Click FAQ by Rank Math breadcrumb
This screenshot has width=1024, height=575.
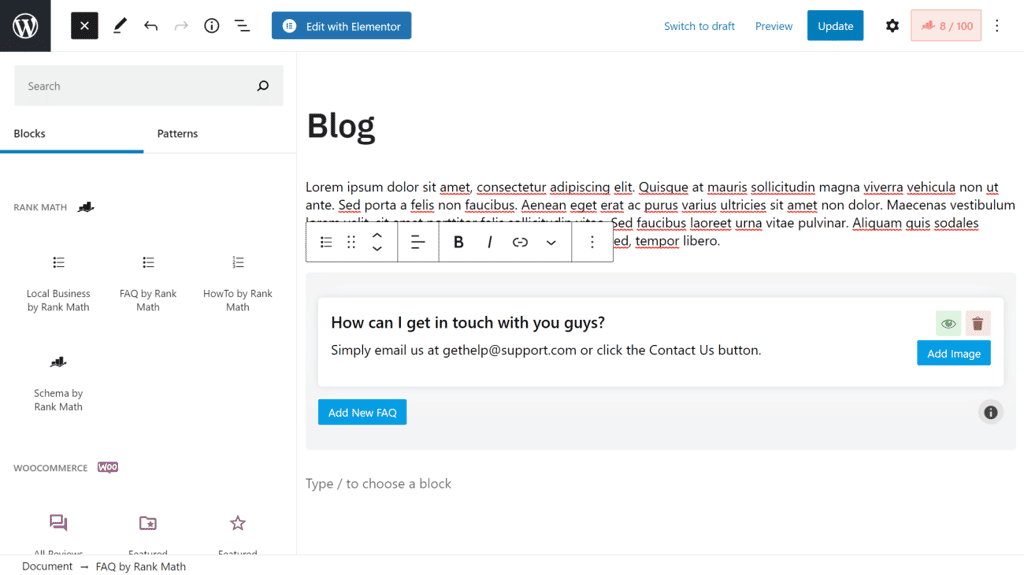140,567
